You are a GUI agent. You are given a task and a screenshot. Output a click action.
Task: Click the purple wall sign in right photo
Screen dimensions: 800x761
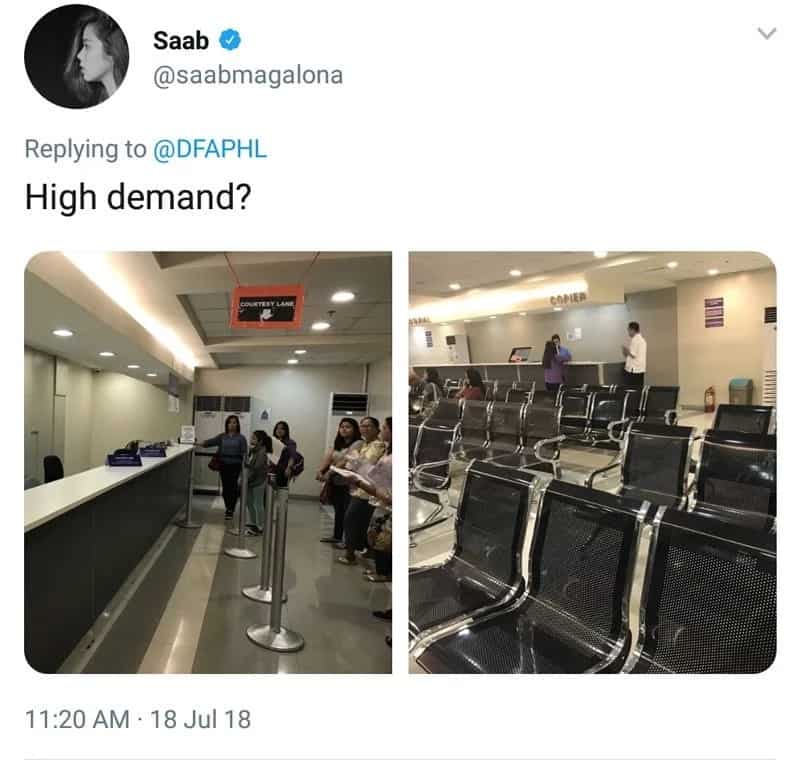(x=714, y=312)
